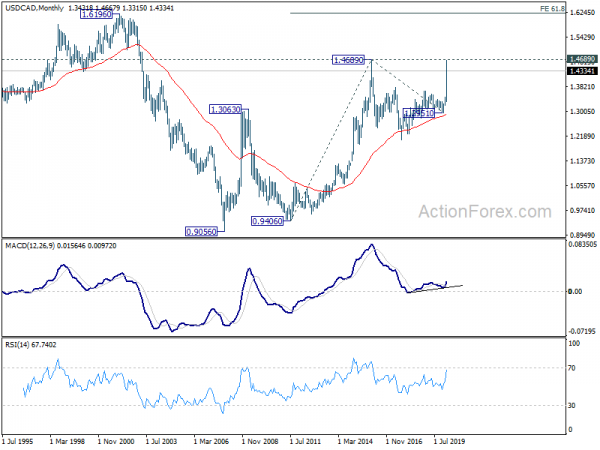Click the 1.38210 price axis value
600x450 pixels.
[582, 87]
